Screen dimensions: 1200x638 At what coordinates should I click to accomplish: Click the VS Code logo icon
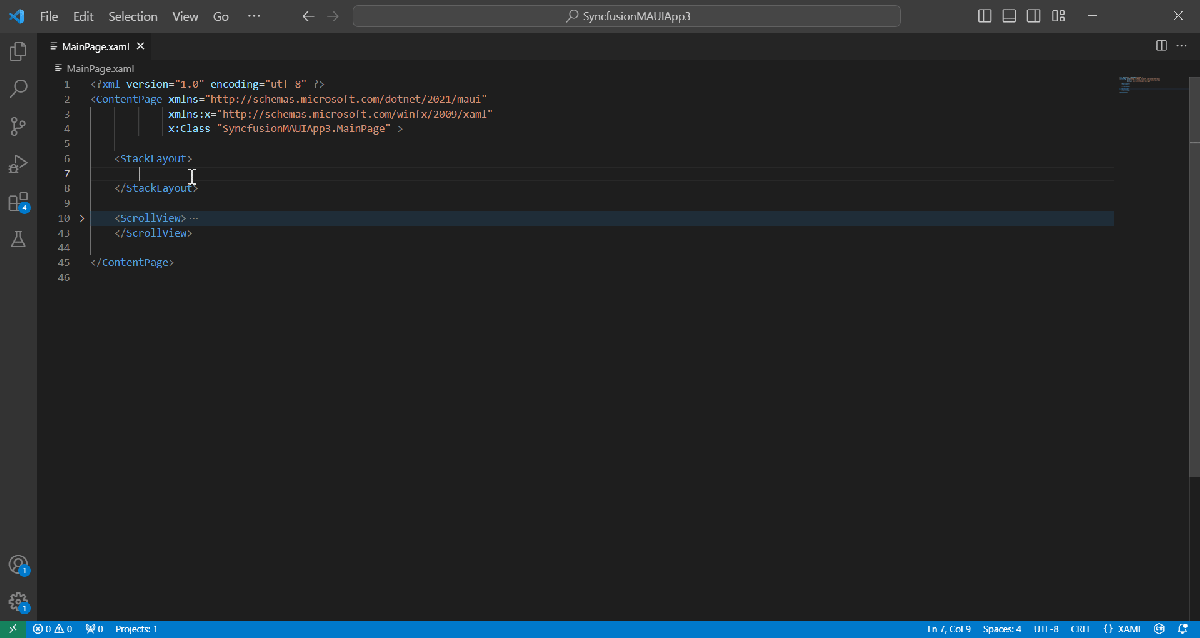(x=16, y=16)
